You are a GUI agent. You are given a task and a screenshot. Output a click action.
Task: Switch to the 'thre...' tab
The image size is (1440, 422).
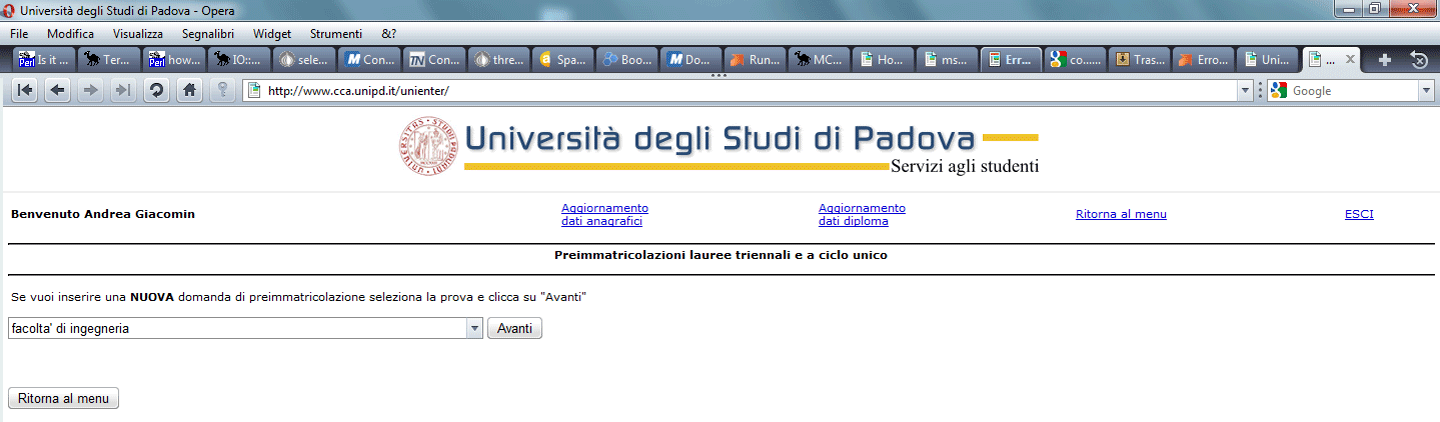coord(498,60)
